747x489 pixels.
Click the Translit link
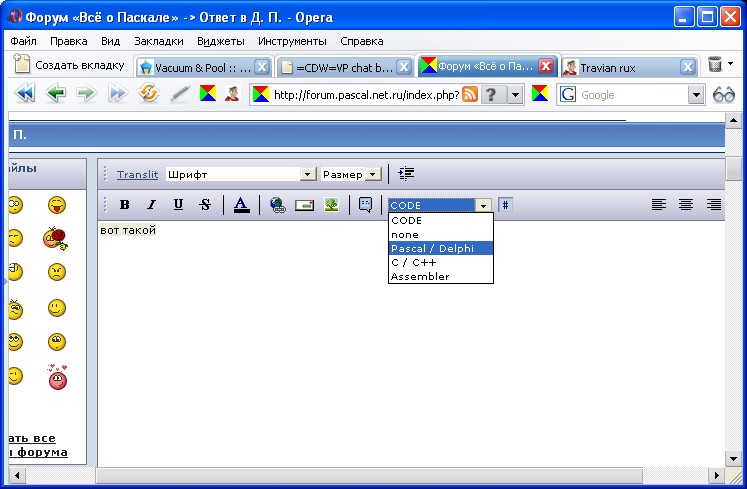[x=137, y=174]
